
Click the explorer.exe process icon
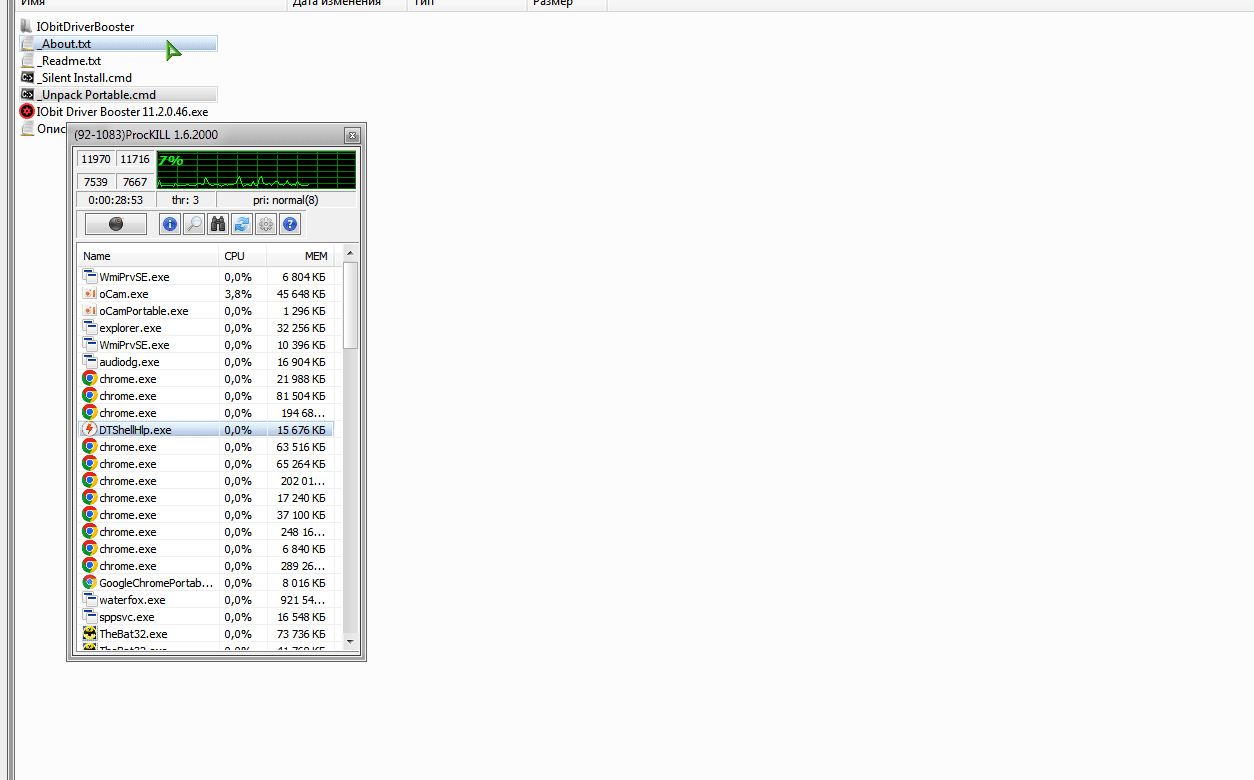click(x=89, y=328)
